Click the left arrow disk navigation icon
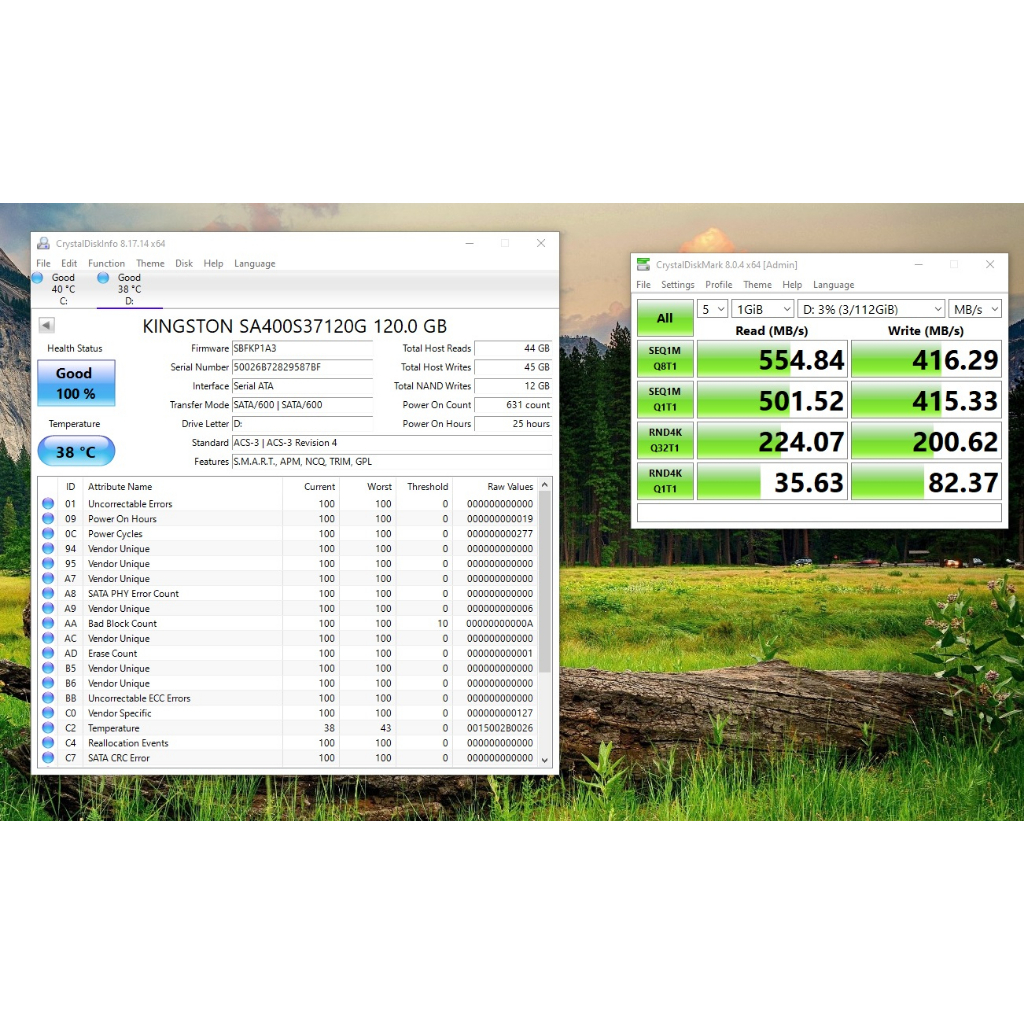Viewport: 1024px width, 1024px height. (x=46, y=324)
